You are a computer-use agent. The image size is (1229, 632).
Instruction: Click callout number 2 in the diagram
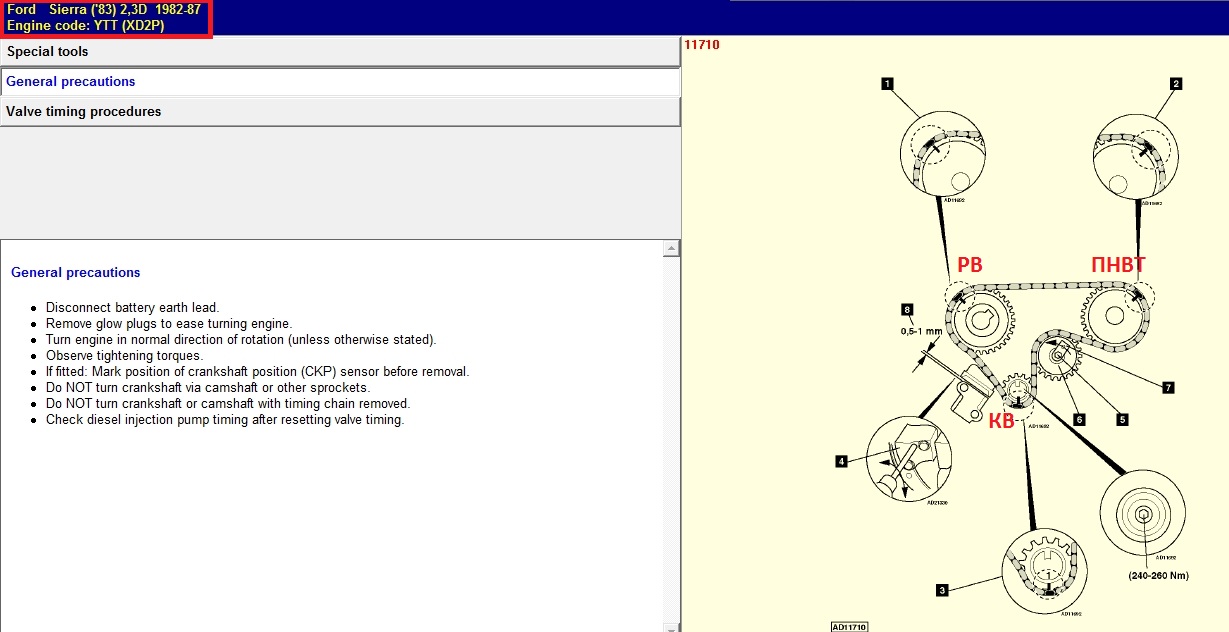1176,84
